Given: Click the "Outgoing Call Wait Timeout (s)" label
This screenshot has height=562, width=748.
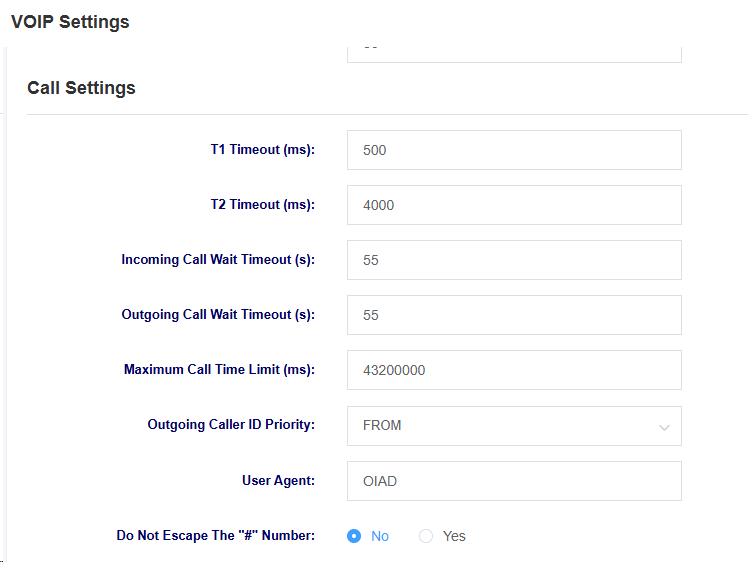Looking at the screenshot, I should pos(218,315).
